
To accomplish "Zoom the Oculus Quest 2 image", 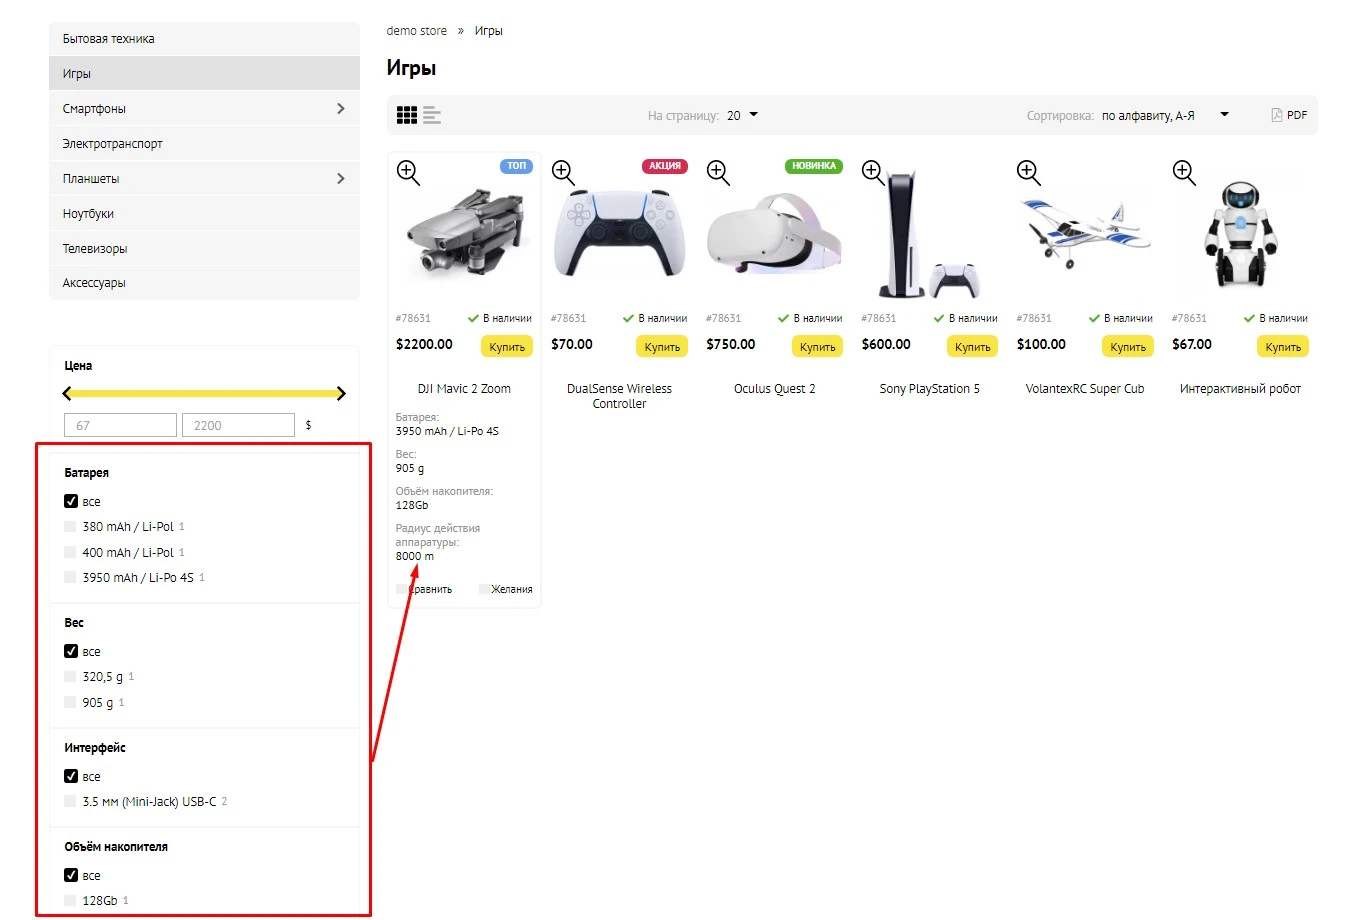I will [718, 172].
